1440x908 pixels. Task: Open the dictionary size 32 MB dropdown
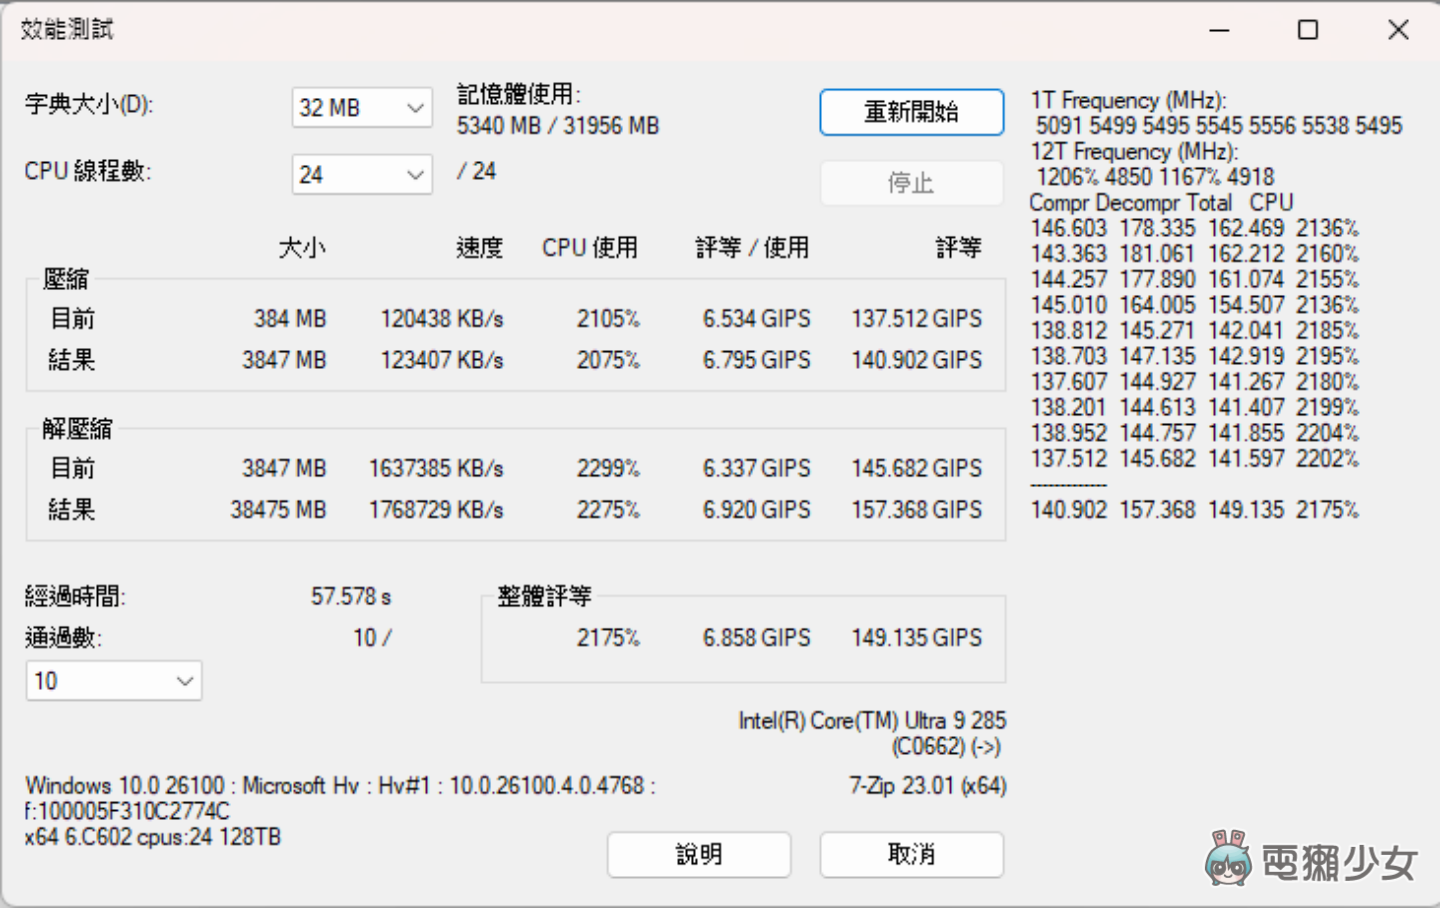click(x=362, y=108)
